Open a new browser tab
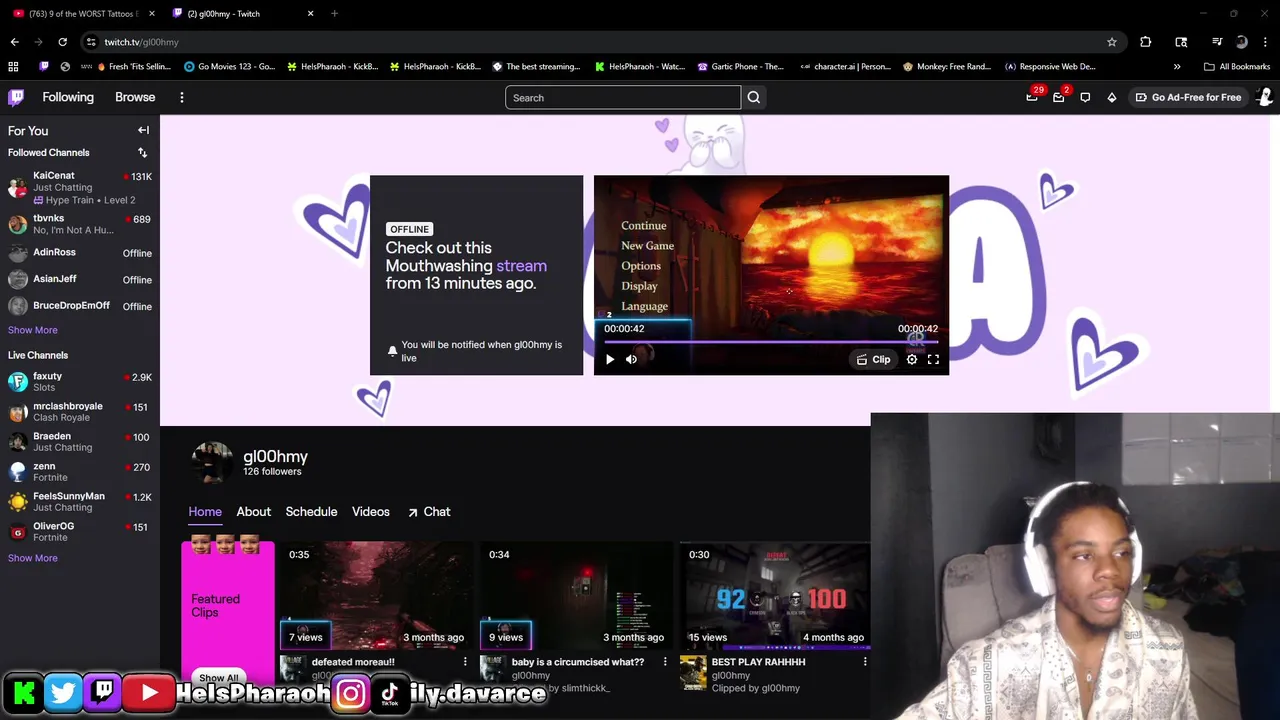 [x=334, y=14]
